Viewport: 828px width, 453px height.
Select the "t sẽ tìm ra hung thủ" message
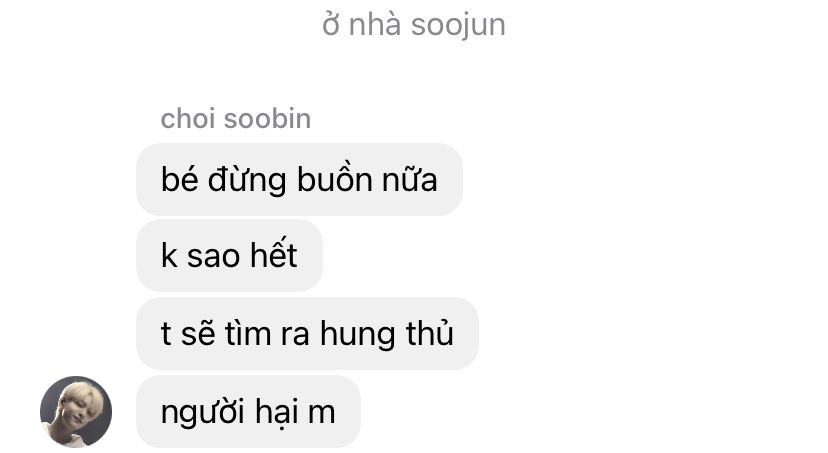coord(307,333)
